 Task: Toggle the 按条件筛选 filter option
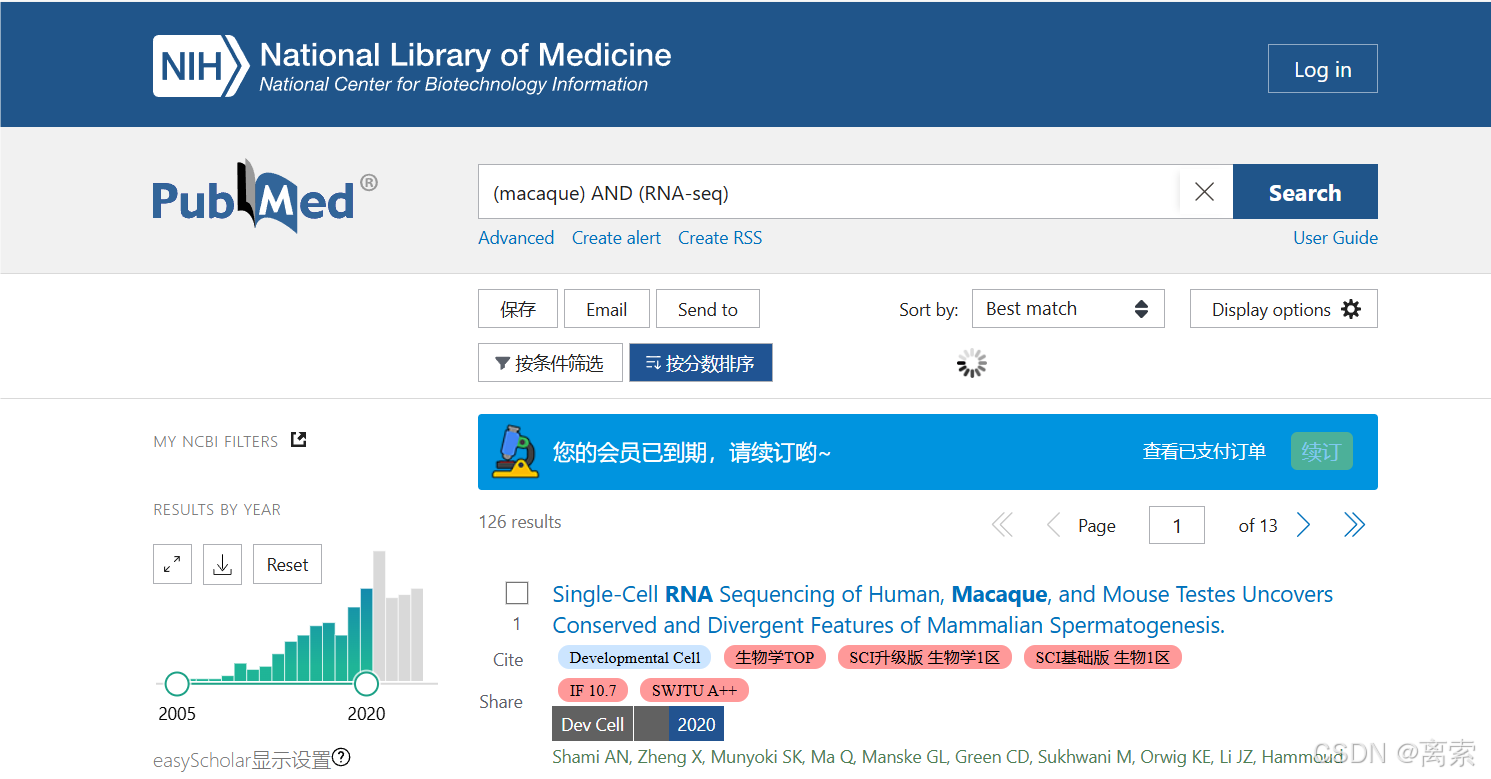pos(550,362)
